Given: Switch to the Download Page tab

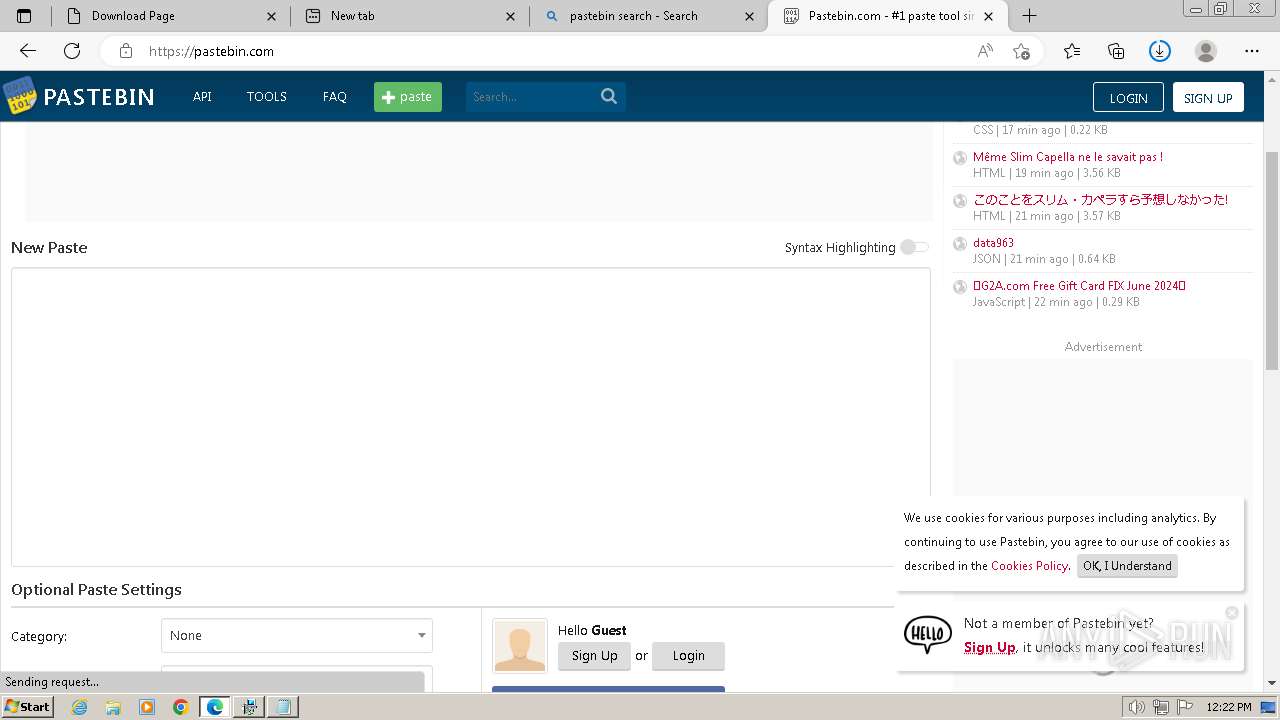Looking at the screenshot, I should [171, 16].
